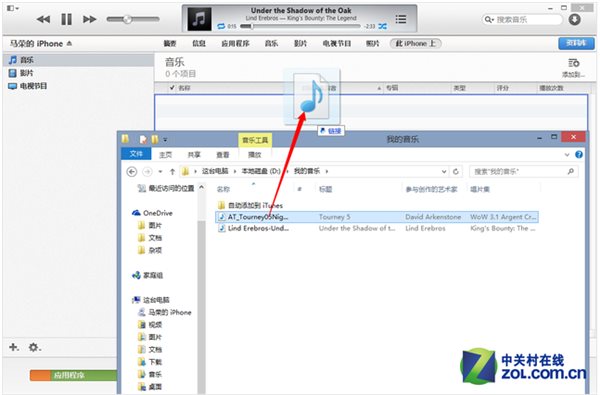Click the 添加到 icon in iTunes
This screenshot has width=600, height=395.
(573, 67)
